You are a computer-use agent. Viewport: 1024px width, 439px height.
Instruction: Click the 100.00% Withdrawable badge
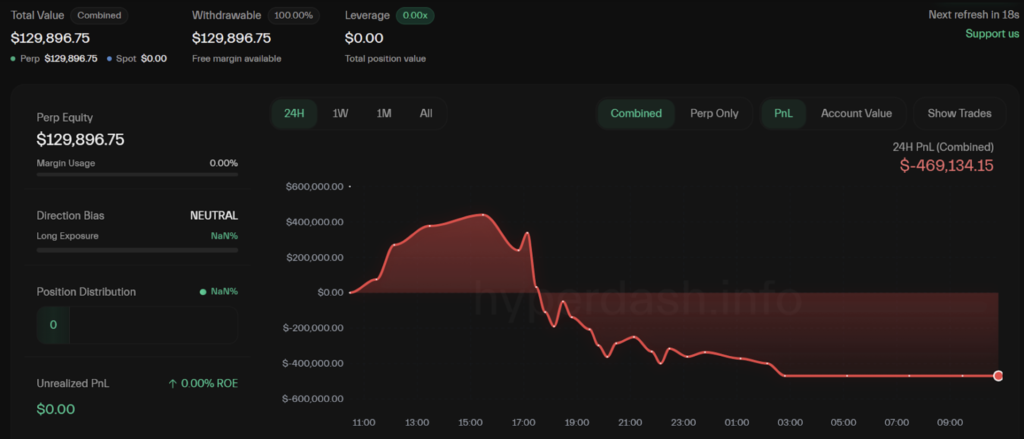pyautogui.click(x=294, y=16)
